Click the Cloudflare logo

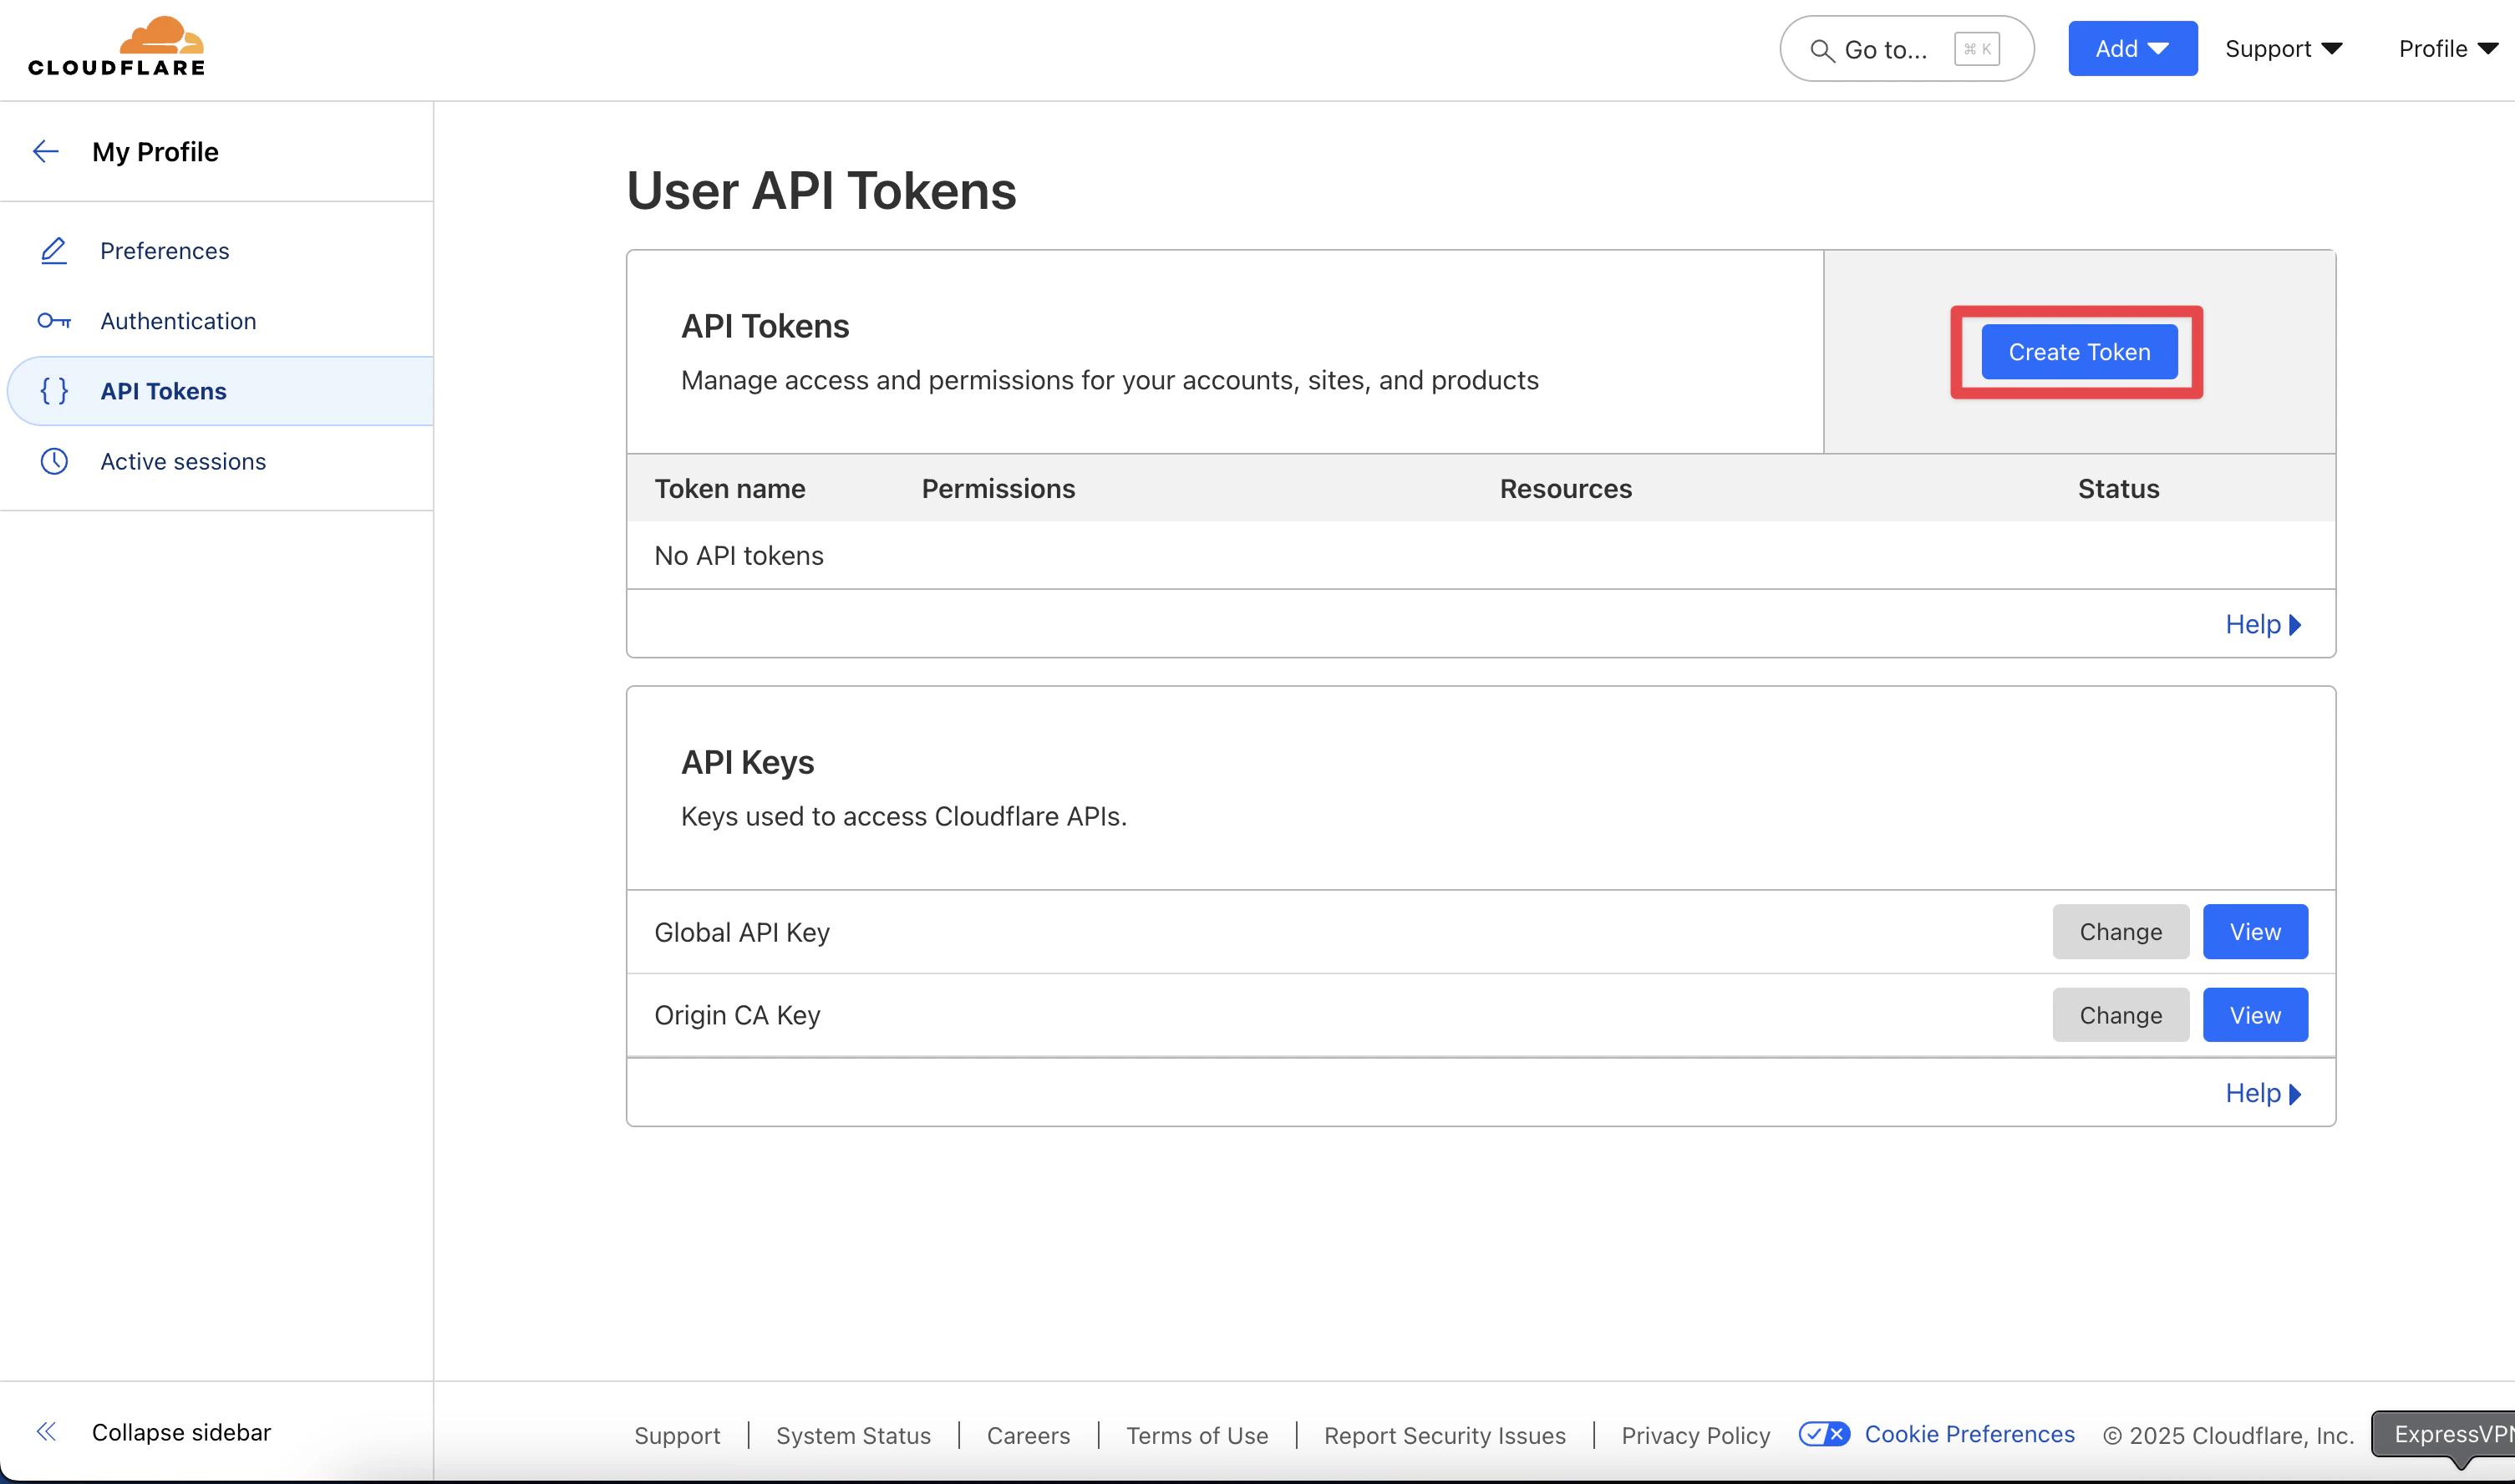pos(116,47)
